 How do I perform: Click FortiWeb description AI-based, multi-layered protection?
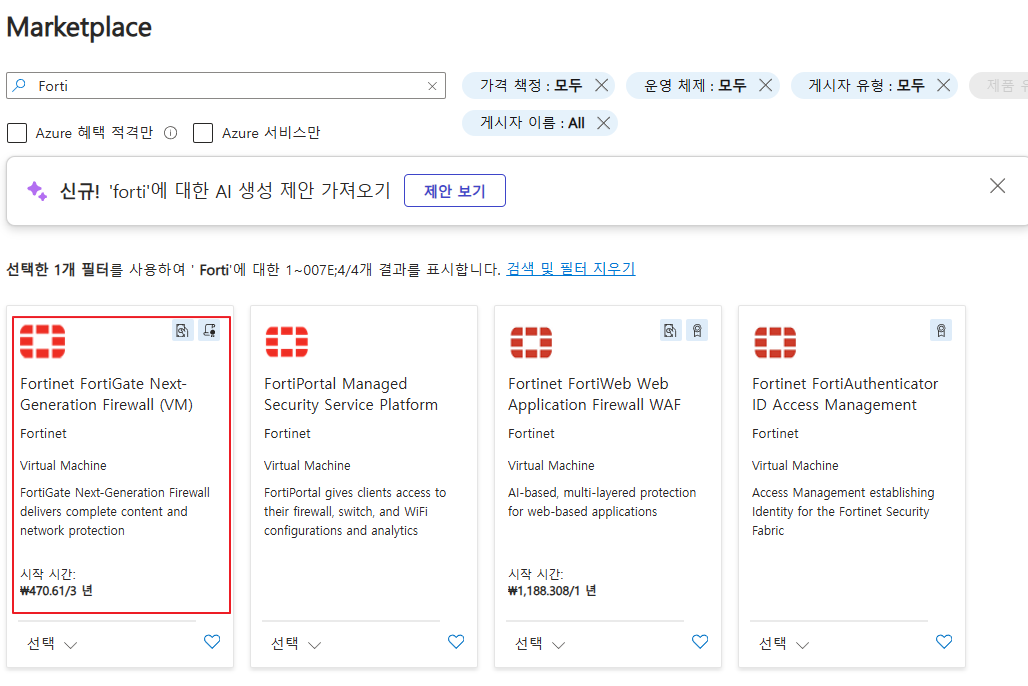602,502
